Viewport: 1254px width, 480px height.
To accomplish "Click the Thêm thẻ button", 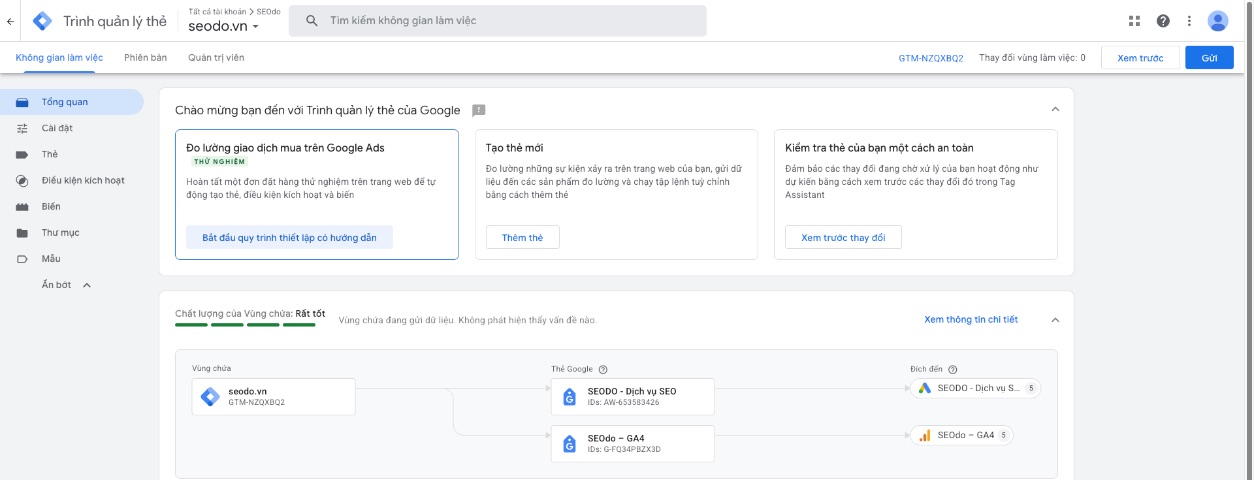I will (x=522, y=237).
